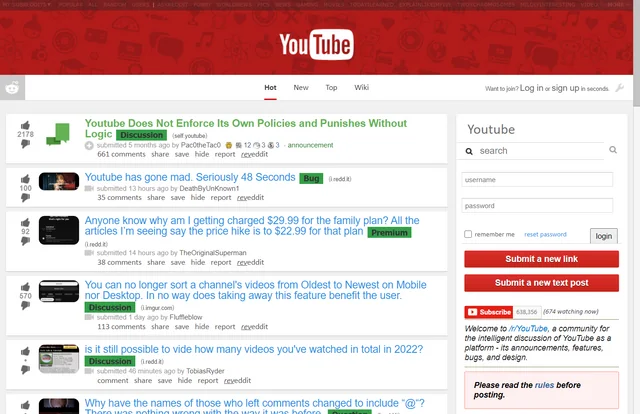
Task: View profile of Pac0theTac0
Action: point(200,145)
